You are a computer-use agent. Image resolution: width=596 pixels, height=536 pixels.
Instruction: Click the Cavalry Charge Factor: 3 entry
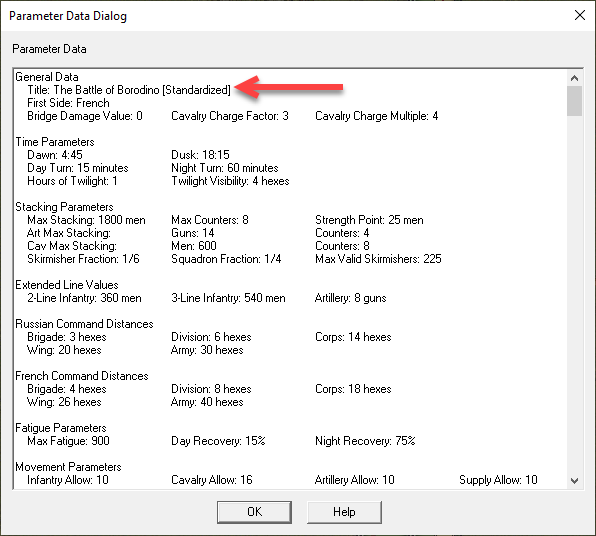coord(230,116)
